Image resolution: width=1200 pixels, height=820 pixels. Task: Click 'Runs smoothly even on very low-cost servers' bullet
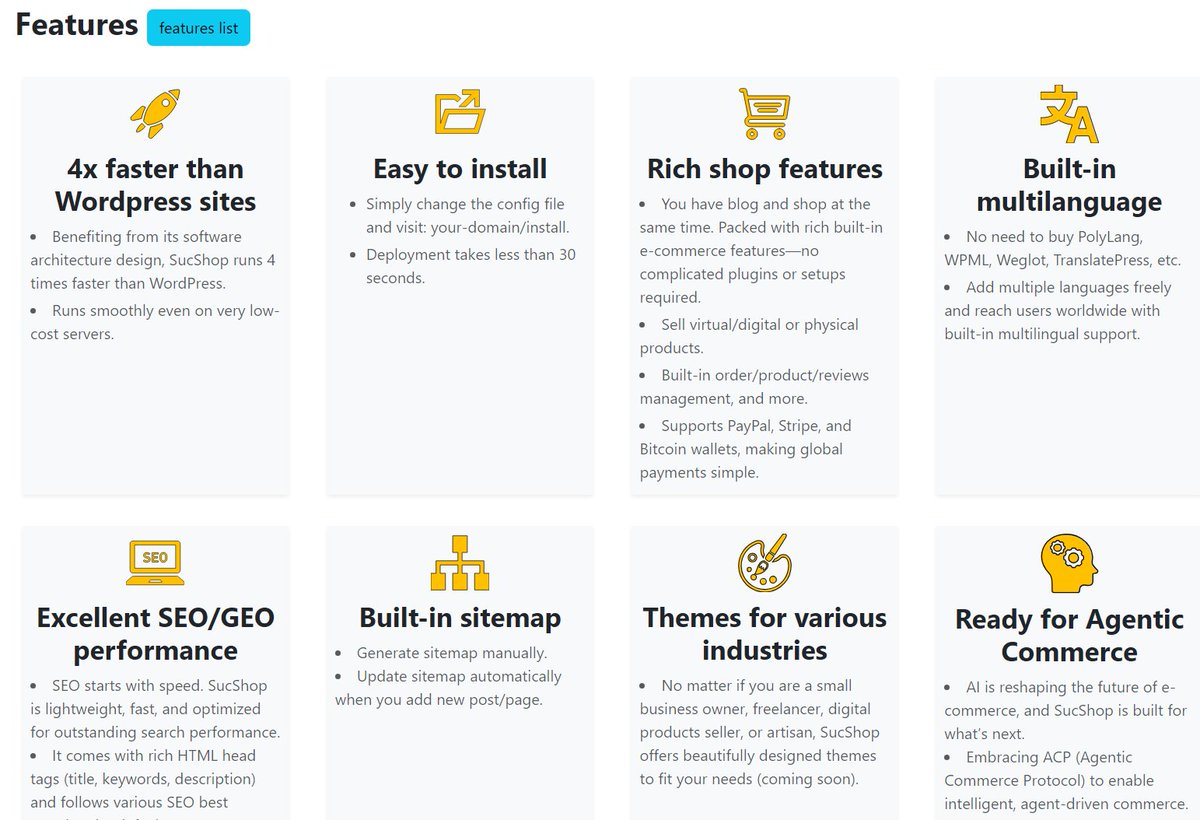click(x=155, y=322)
